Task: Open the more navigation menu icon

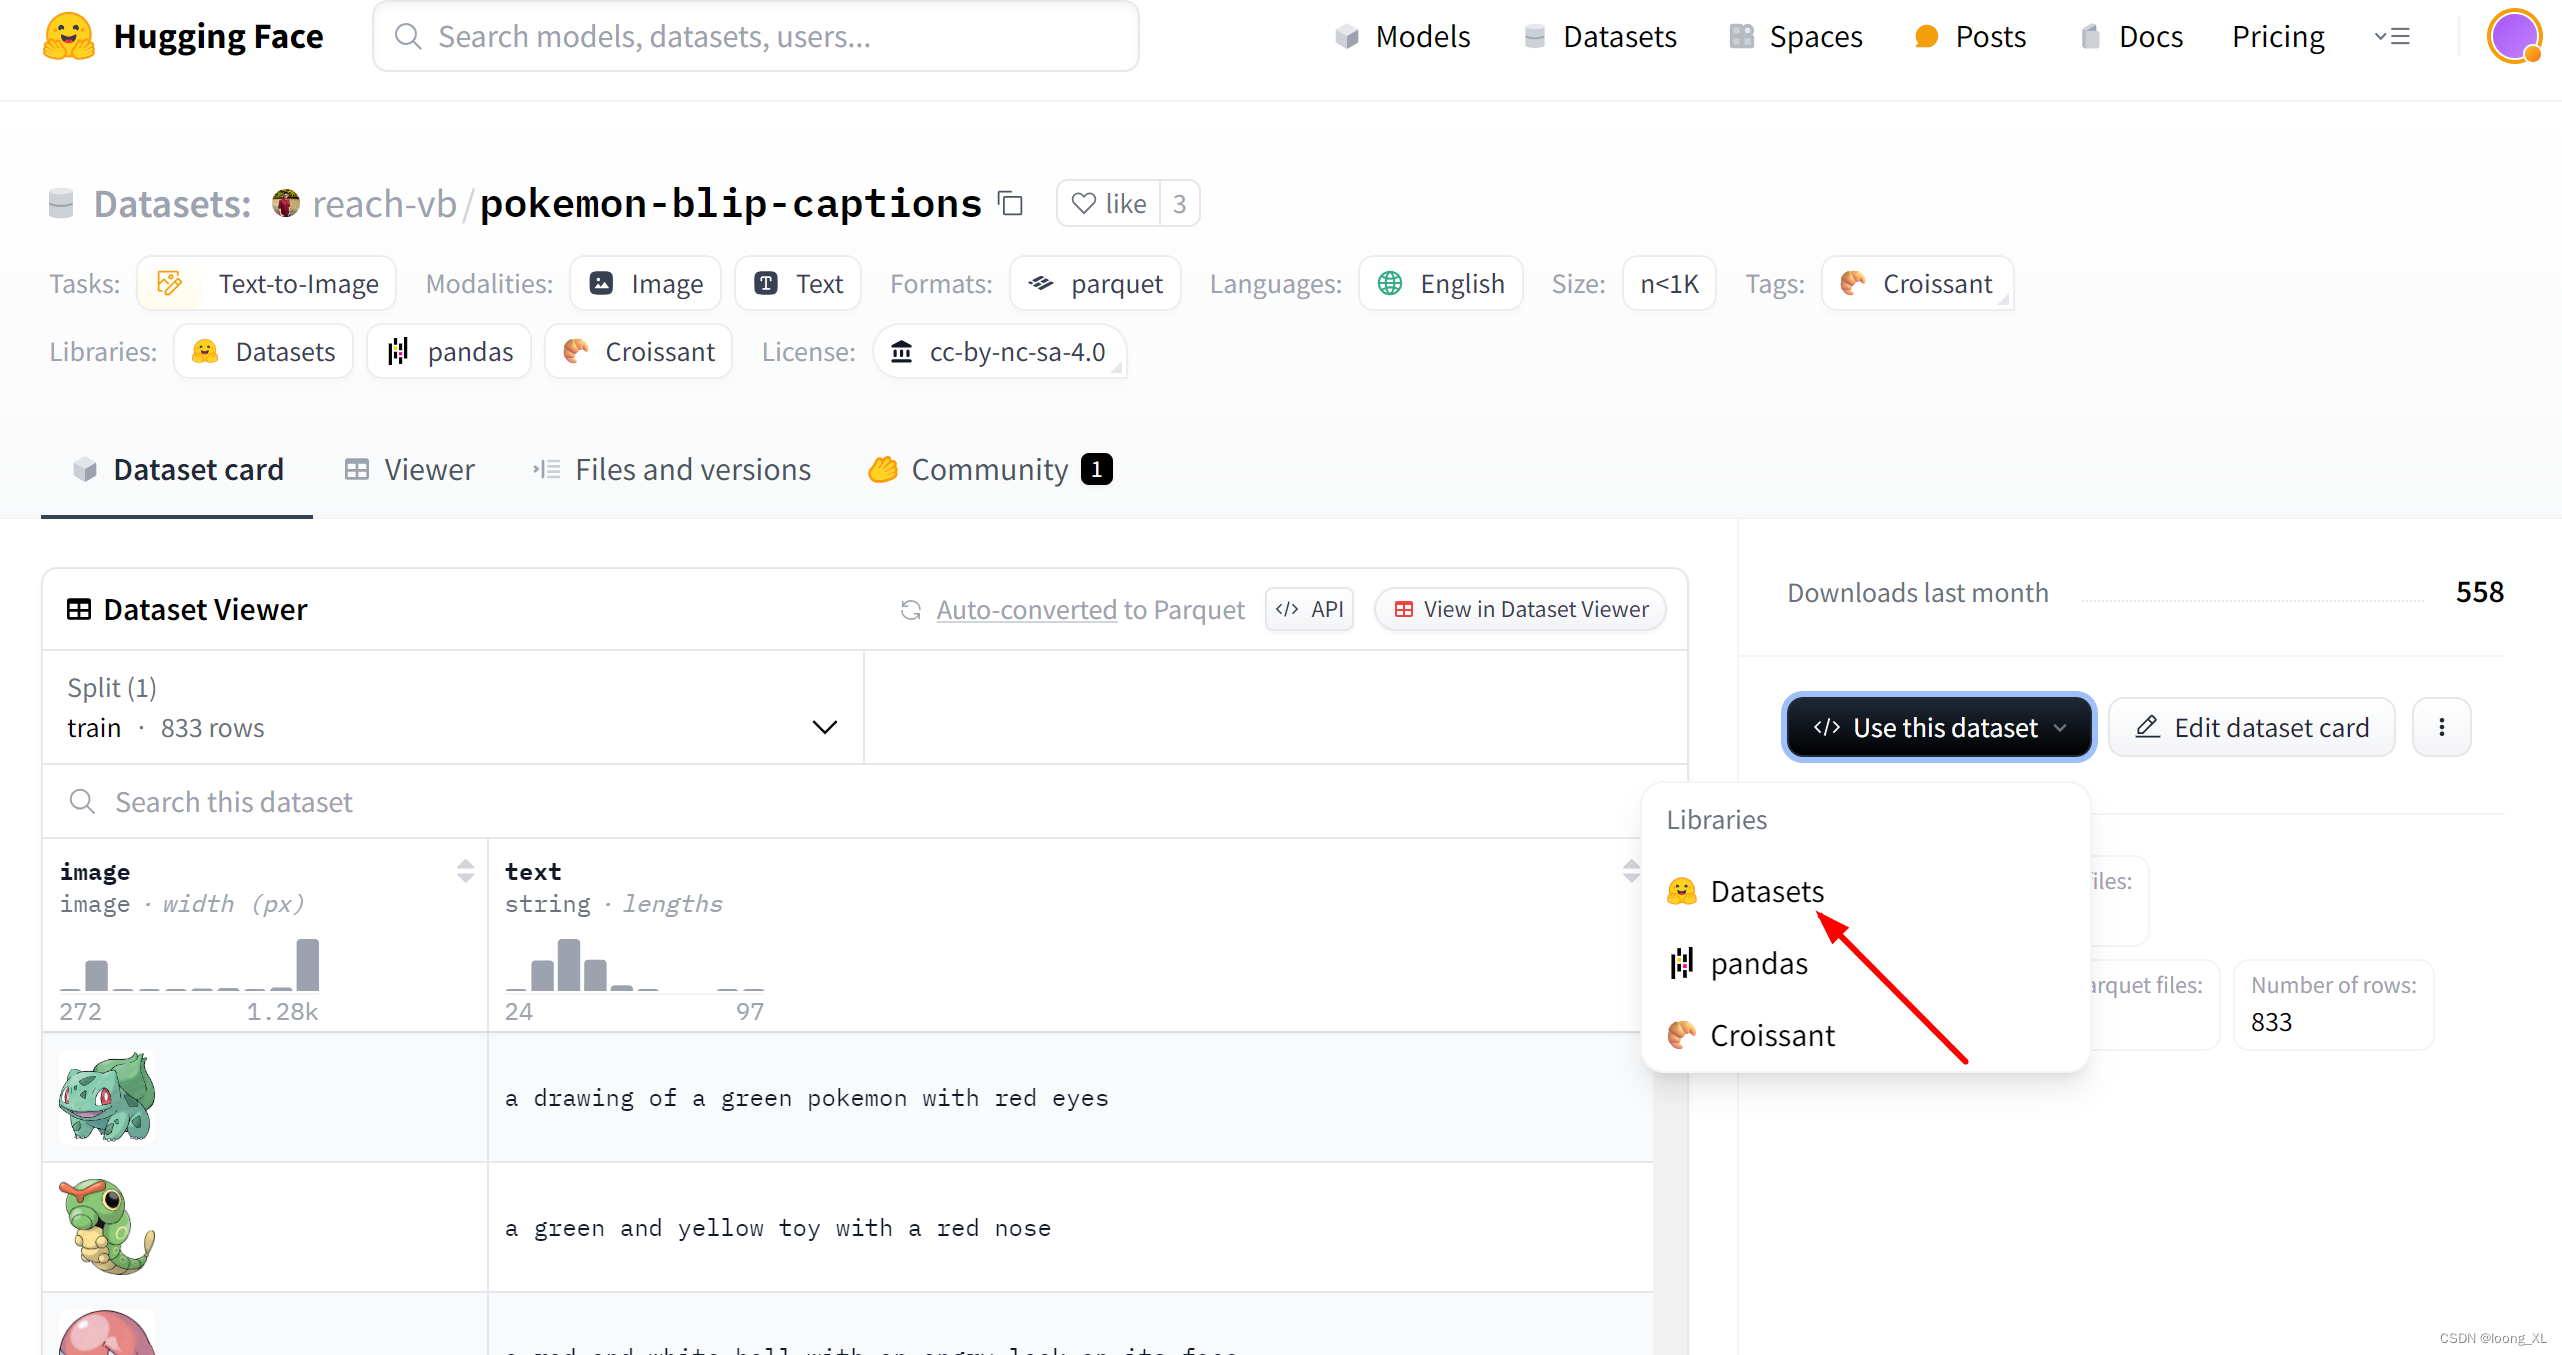Action: 2393,36
